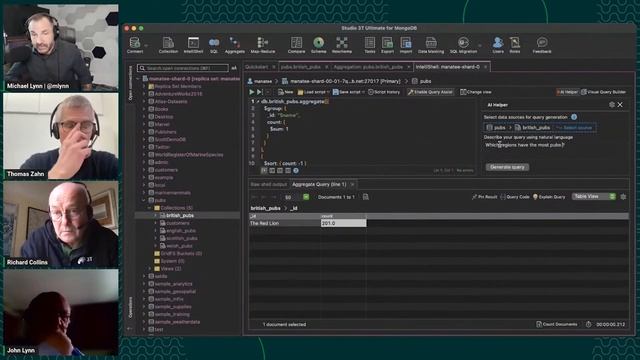
Task: Click the Change view button
Action: pos(476,92)
